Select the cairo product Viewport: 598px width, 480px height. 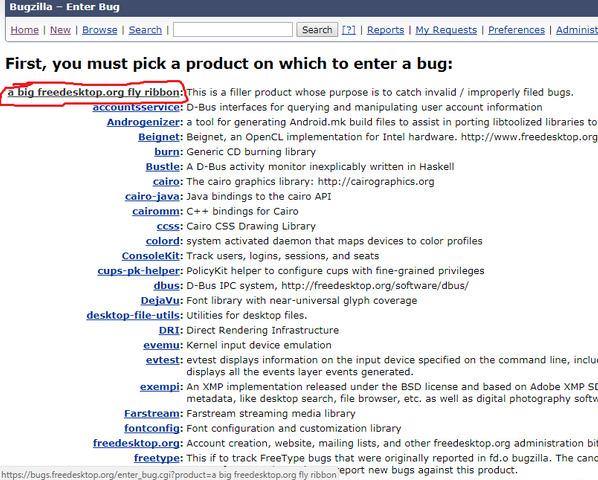(166, 181)
